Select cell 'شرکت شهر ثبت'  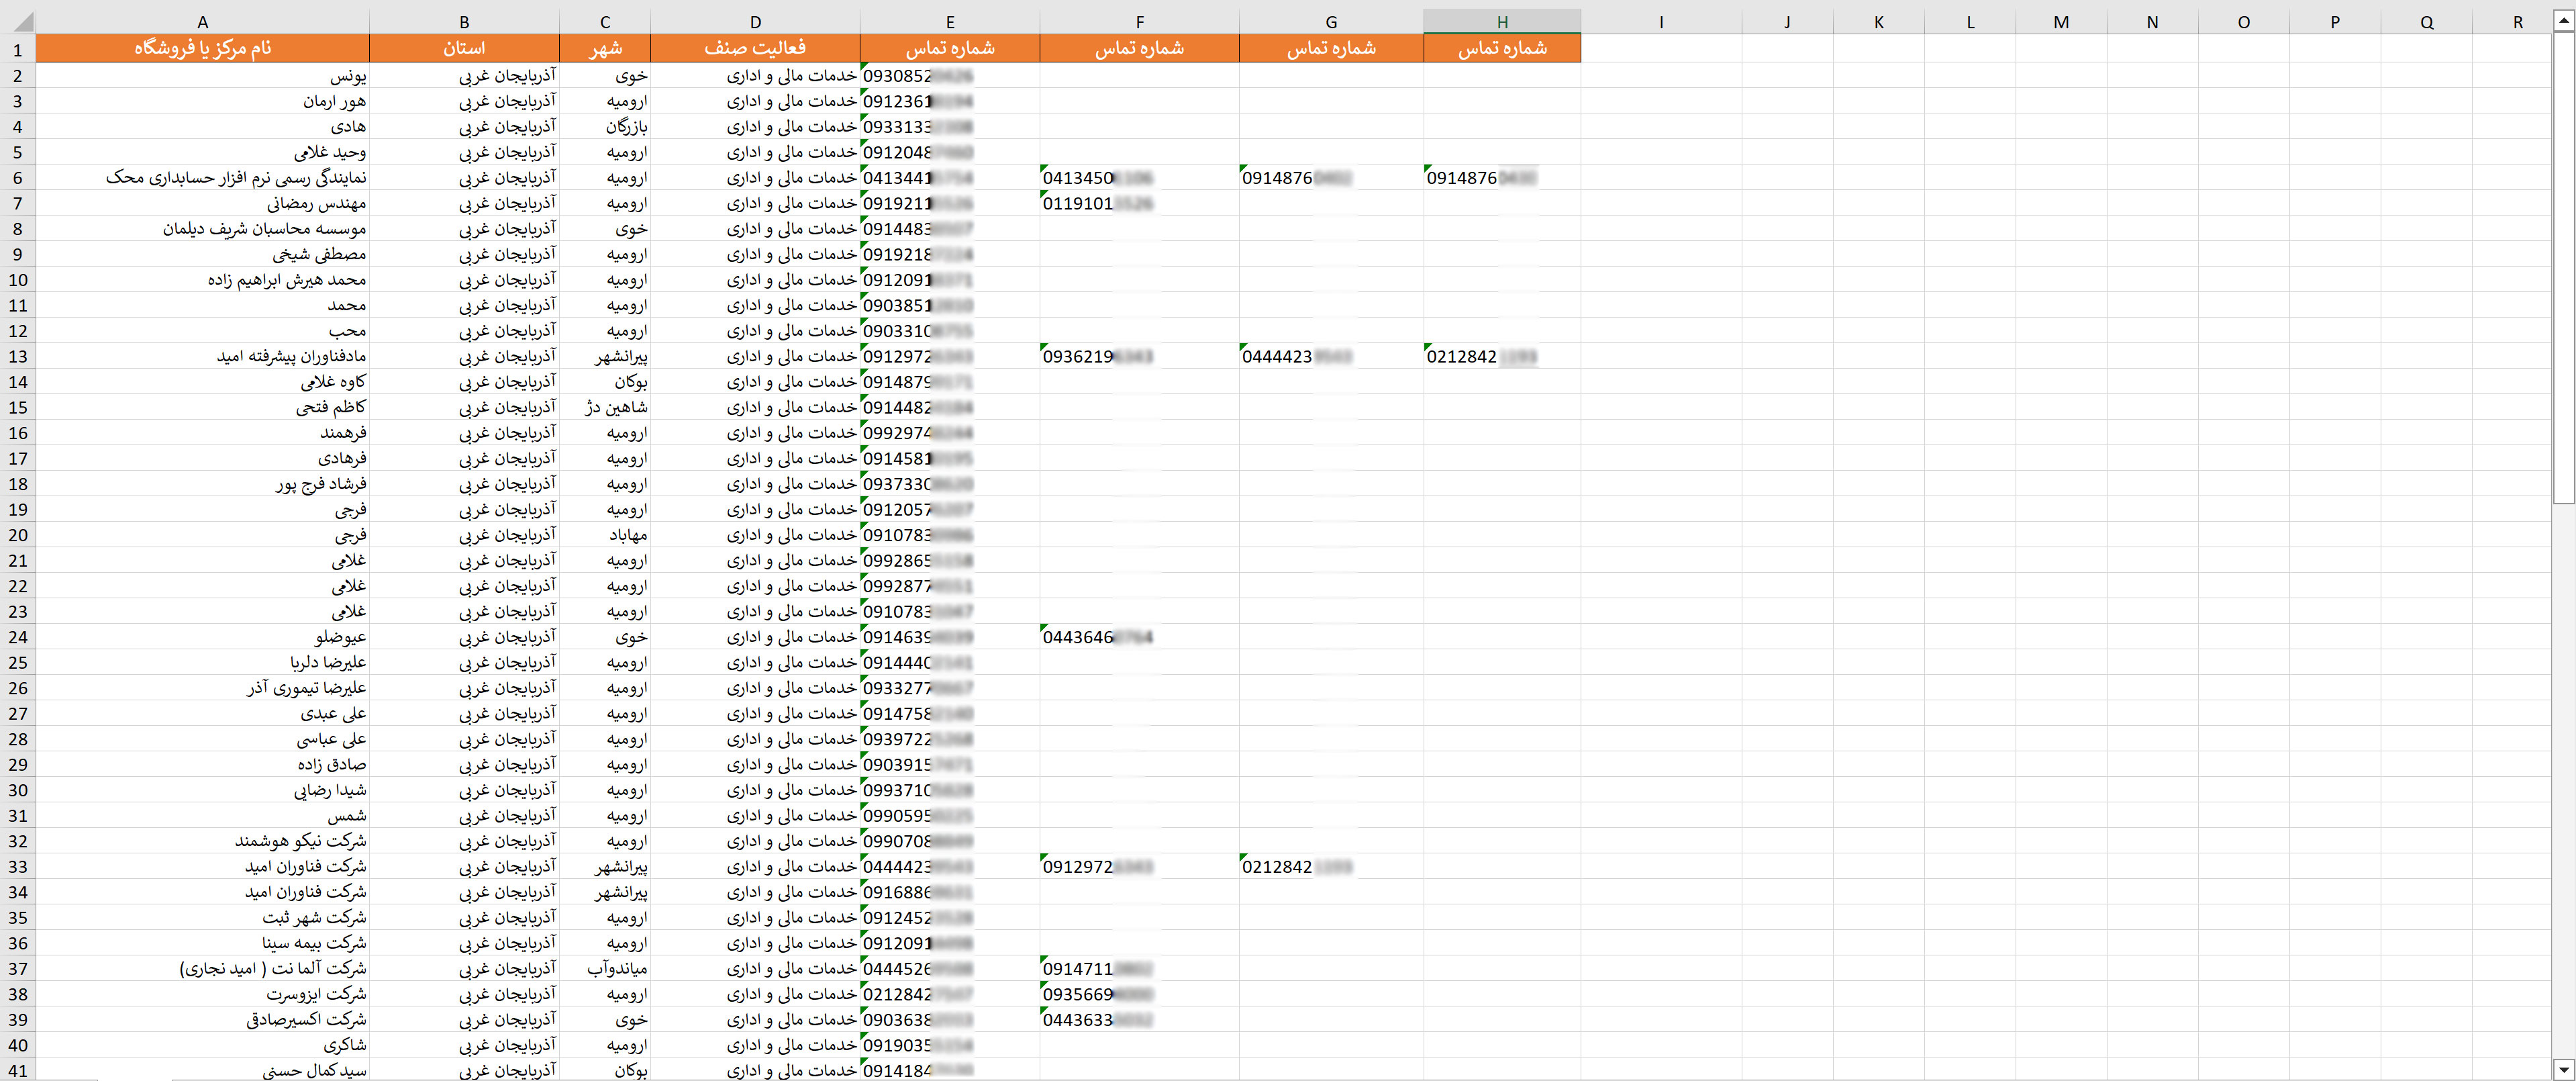[x=203, y=918]
